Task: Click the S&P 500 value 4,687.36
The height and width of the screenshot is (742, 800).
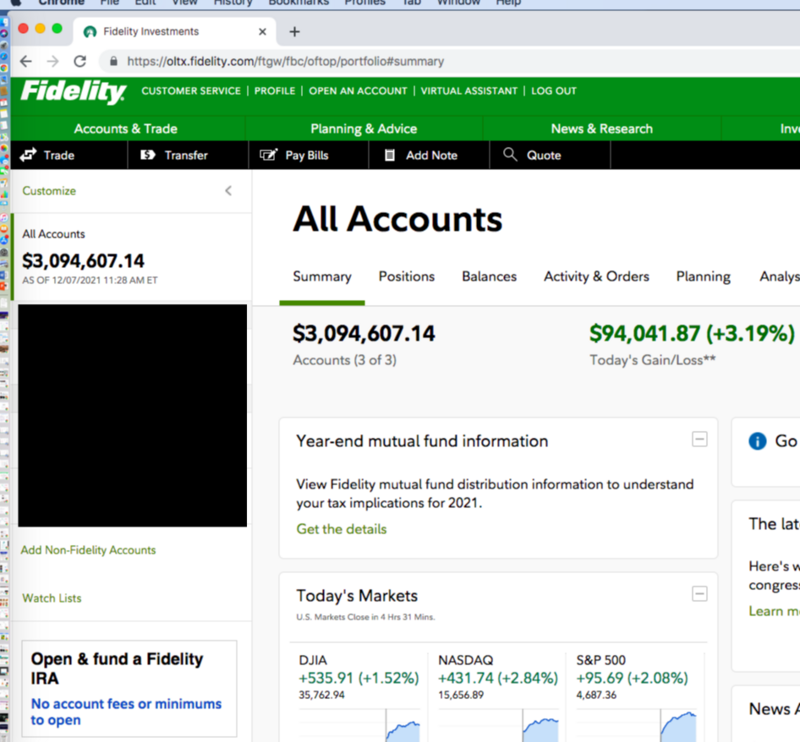Action: click(596, 695)
